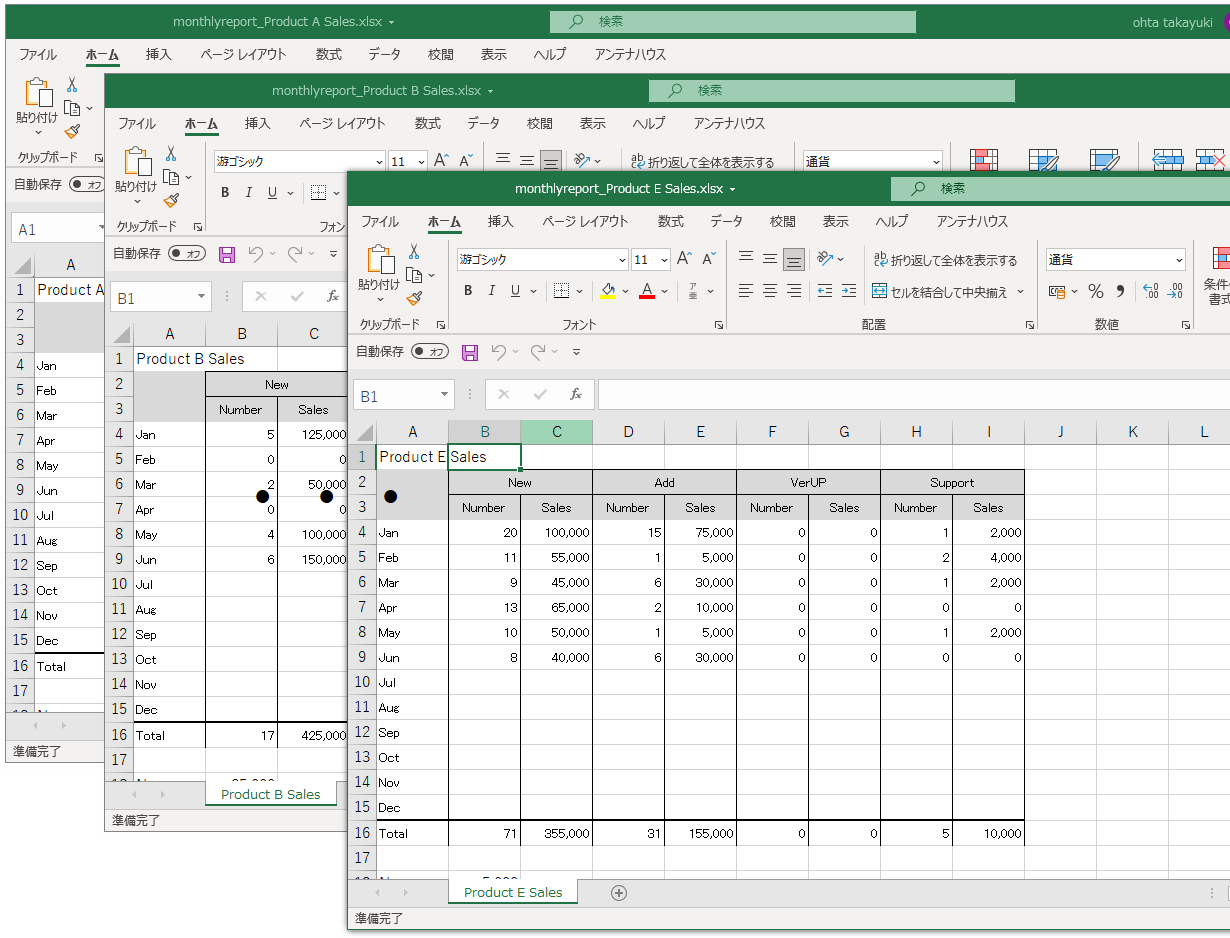
Task: Click insert function fx in Product E window
Action: pyautogui.click(x=575, y=395)
